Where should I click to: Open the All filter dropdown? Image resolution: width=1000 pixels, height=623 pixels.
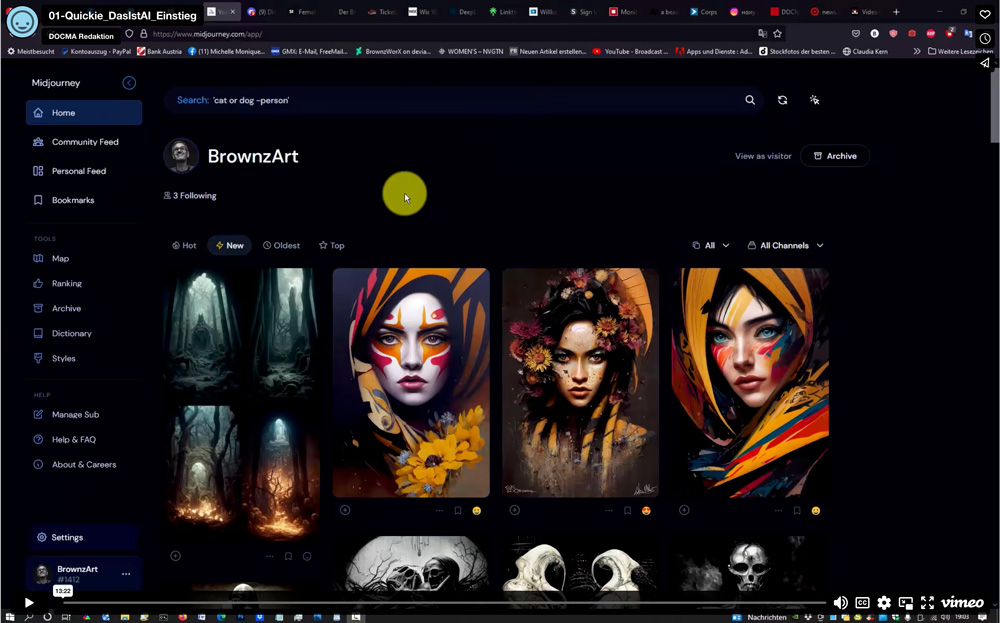pos(711,246)
